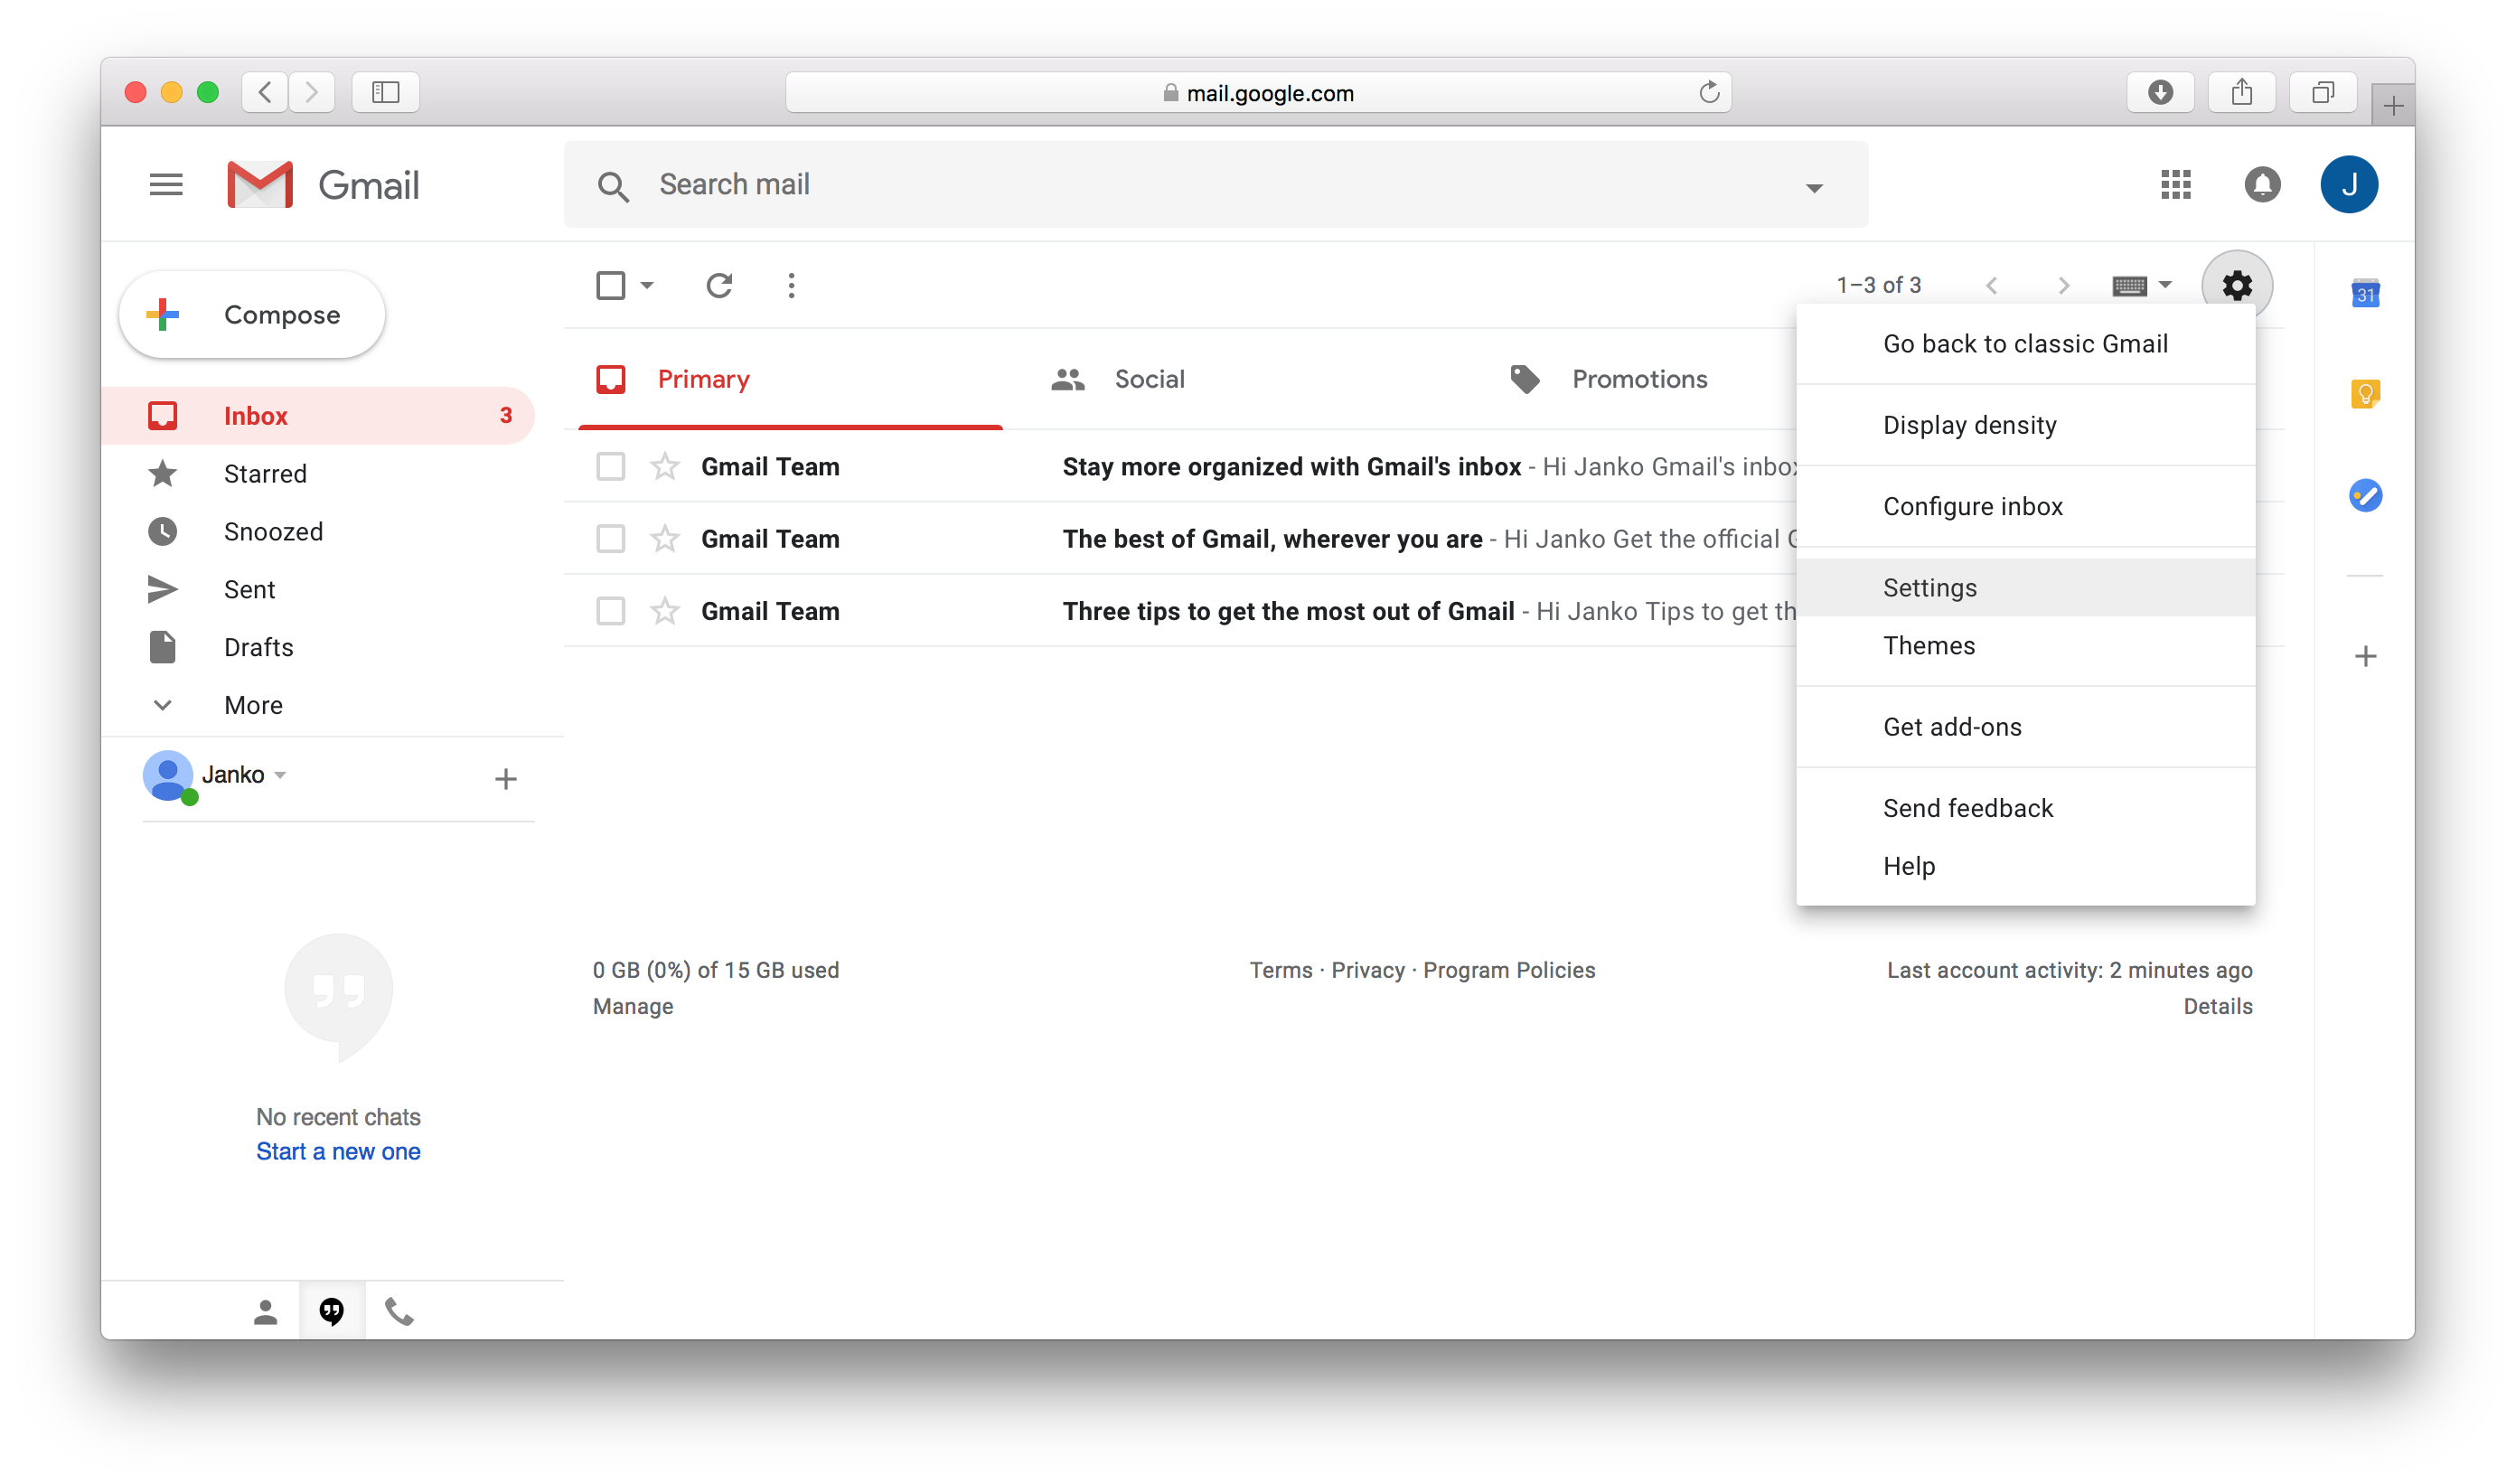The image size is (2516, 1484).
Task: Open the phone calls icon
Action: coord(399,1311)
